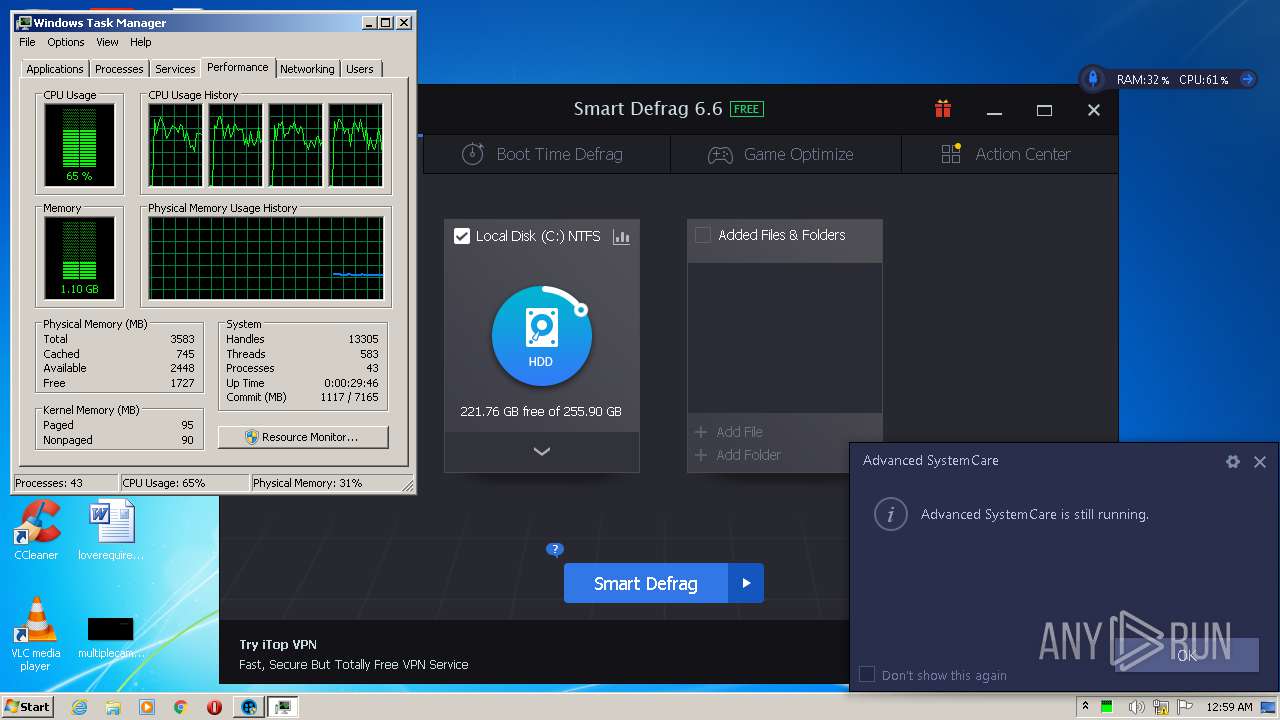Open the black multiplecam desktop file icon
The height and width of the screenshot is (720, 1280).
(111, 637)
